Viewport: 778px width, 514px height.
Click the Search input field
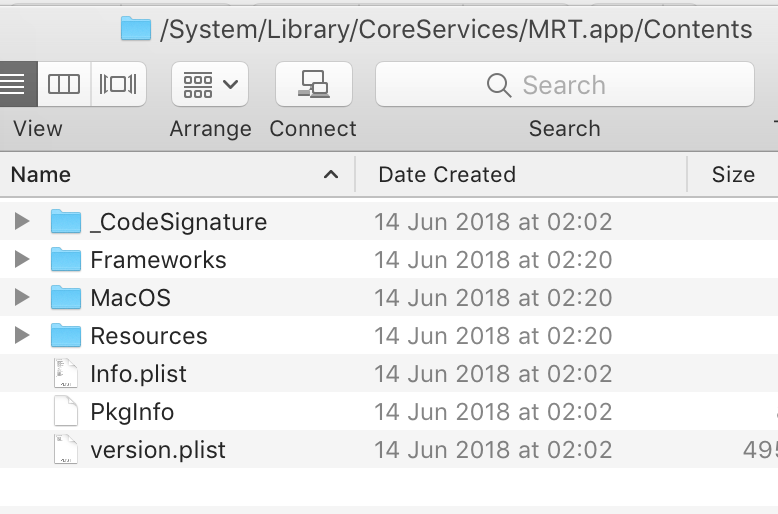click(564, 85)
